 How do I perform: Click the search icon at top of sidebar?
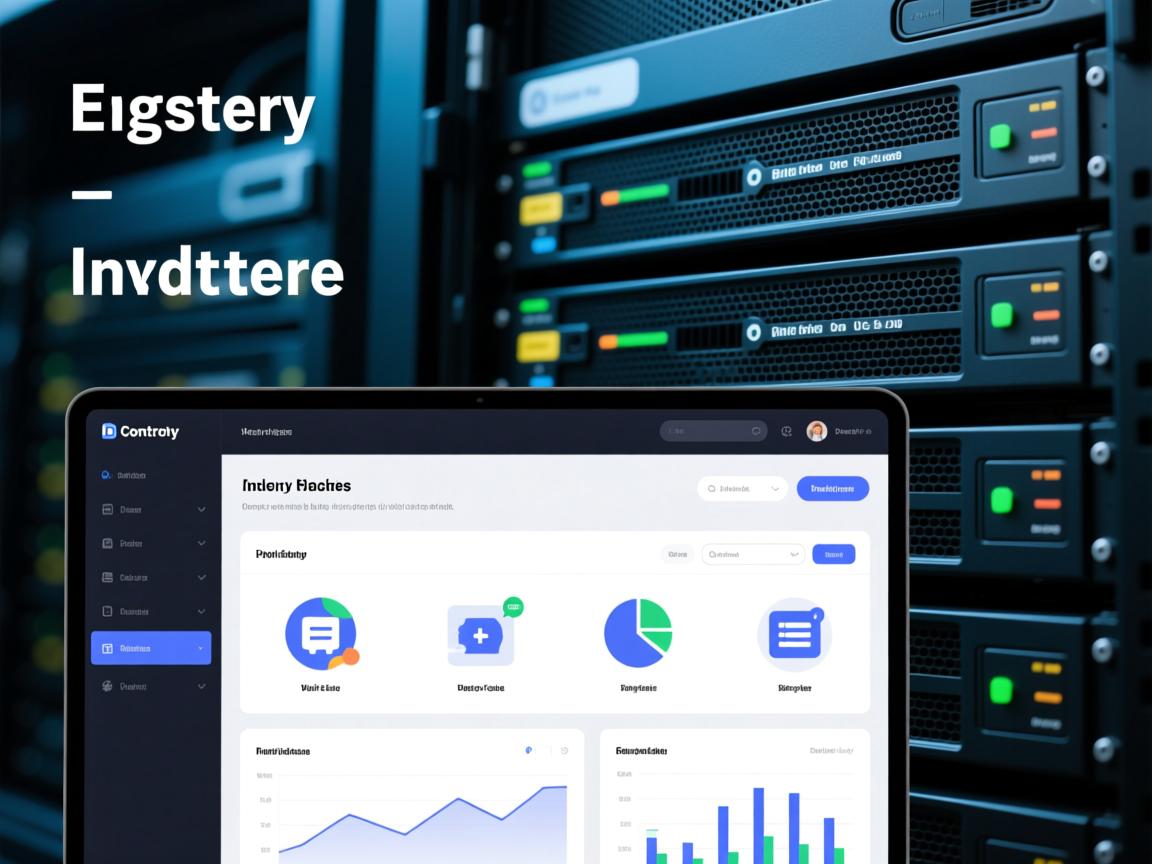107,475
